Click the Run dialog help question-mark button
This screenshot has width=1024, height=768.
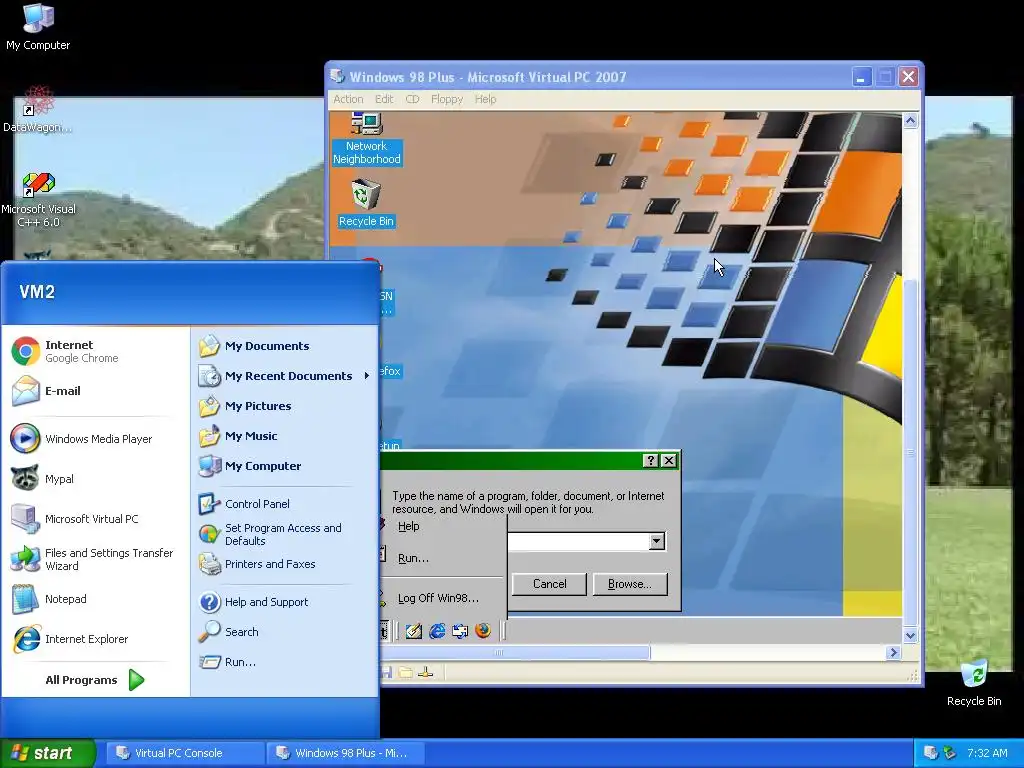pos(650,460)
